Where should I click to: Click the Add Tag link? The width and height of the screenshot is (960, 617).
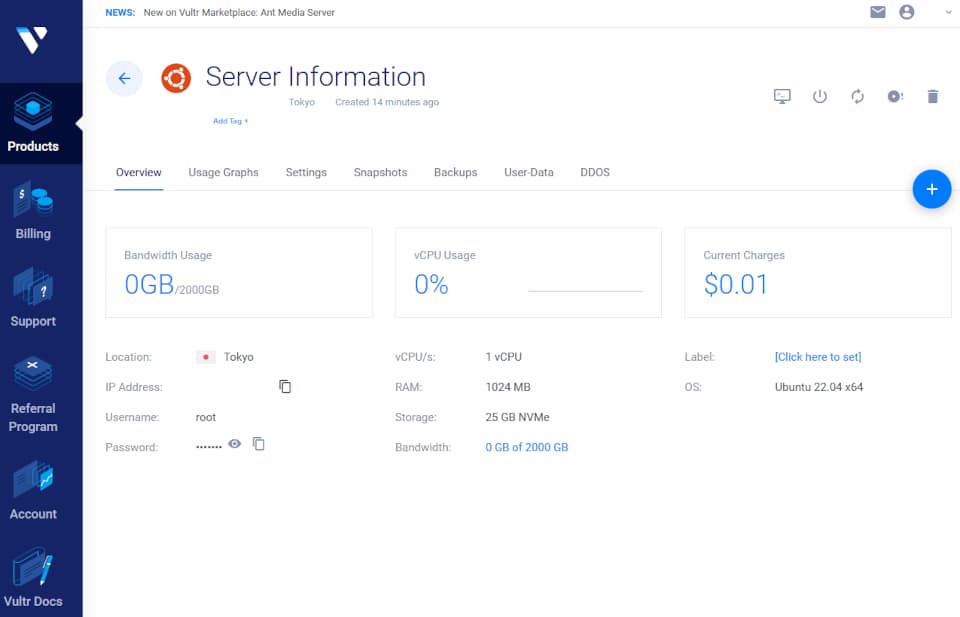(x=230, y=121)
